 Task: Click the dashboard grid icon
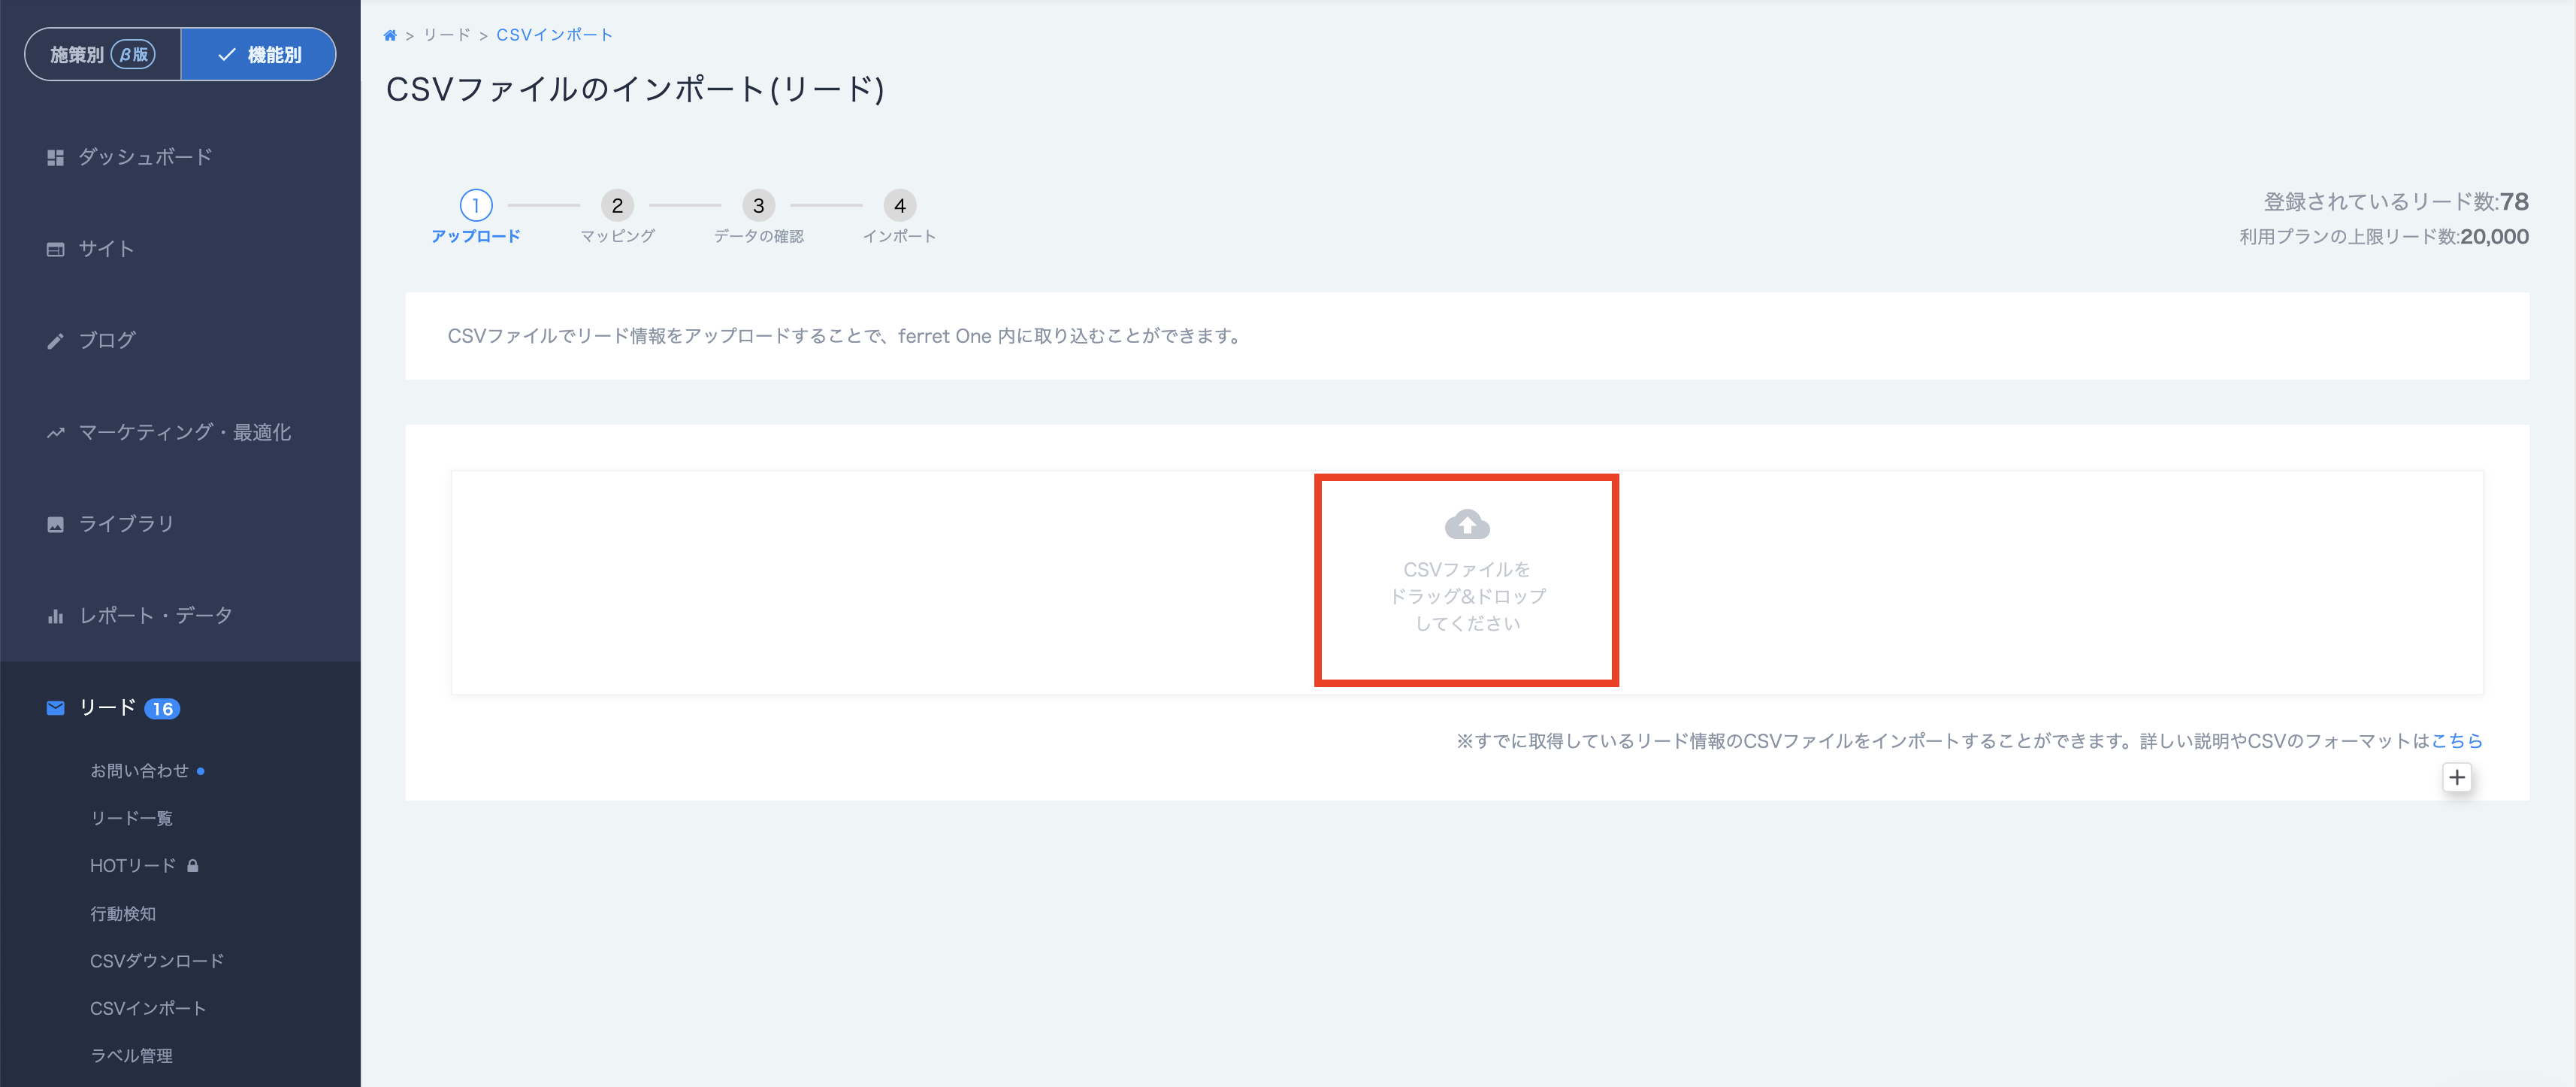(56, 157)
